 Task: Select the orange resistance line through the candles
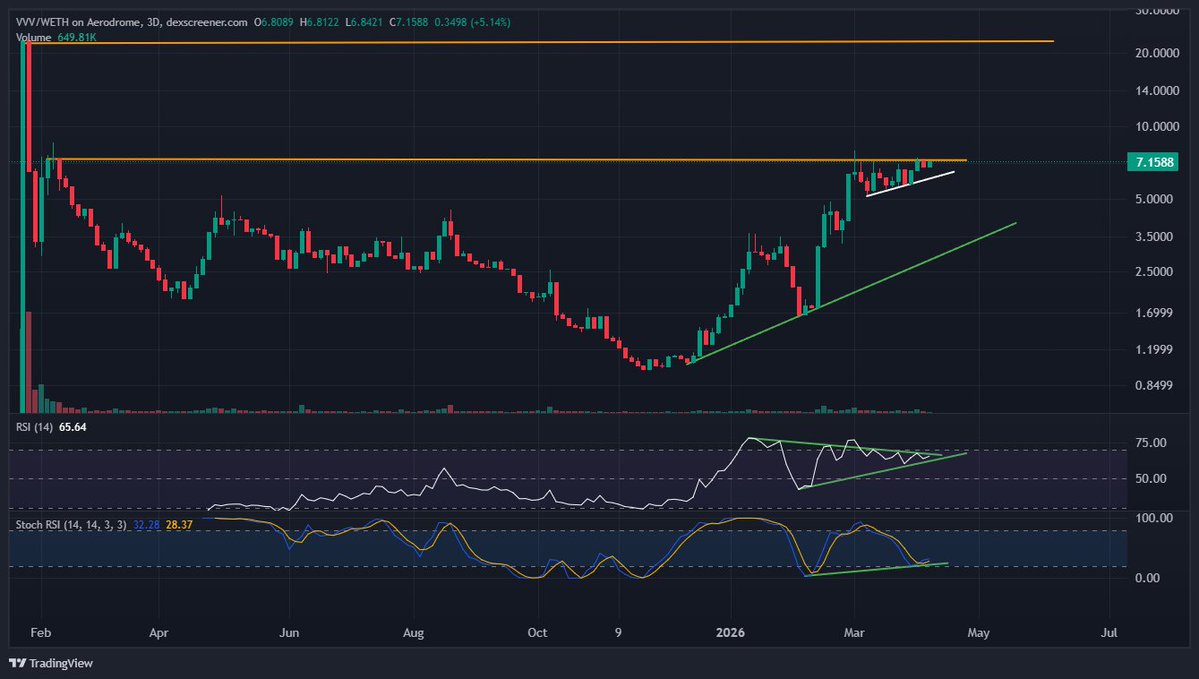click(500, 160)
